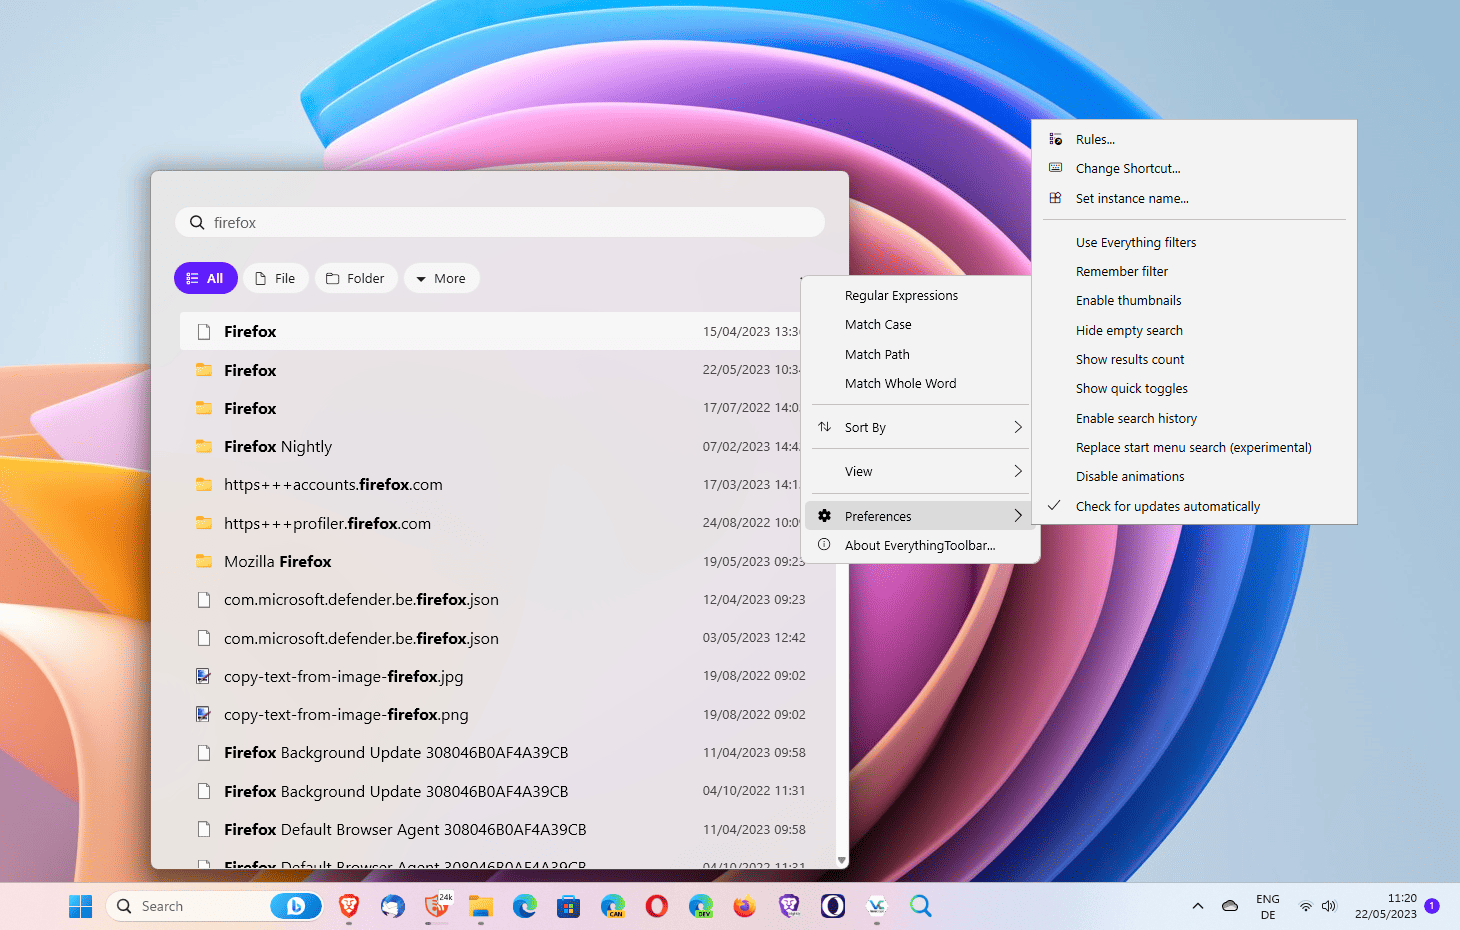
Task: Disable automatic update checking
Action: tap(1167, 506)
